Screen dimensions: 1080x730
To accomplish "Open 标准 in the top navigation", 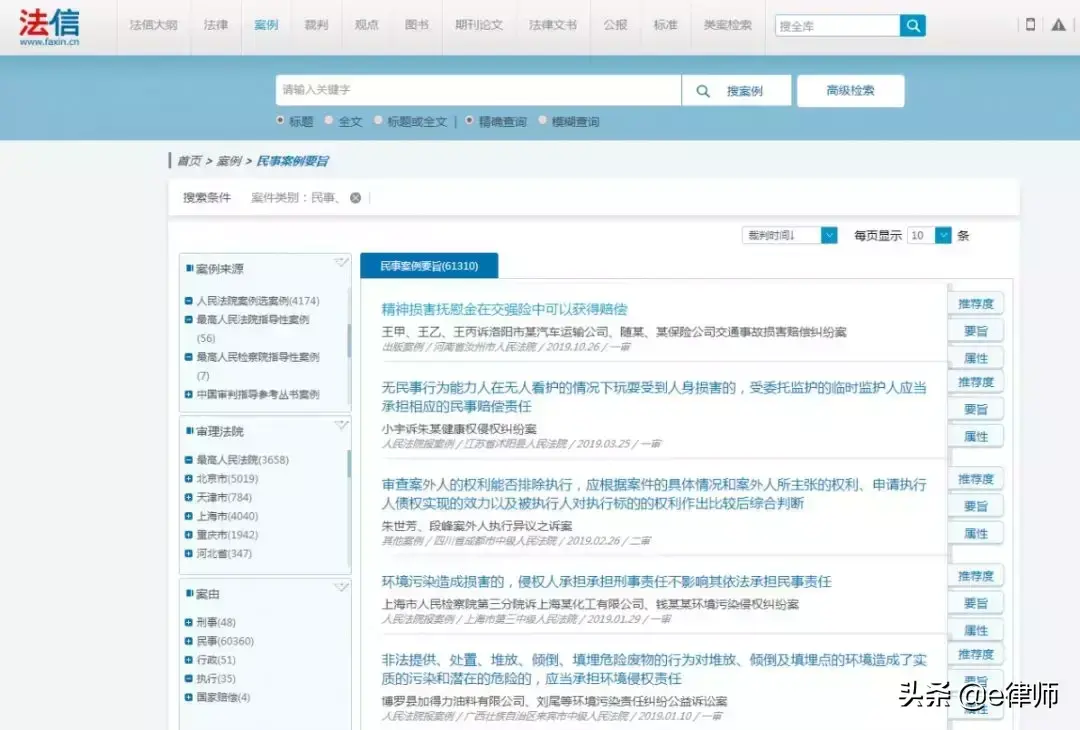I will 665,25.
